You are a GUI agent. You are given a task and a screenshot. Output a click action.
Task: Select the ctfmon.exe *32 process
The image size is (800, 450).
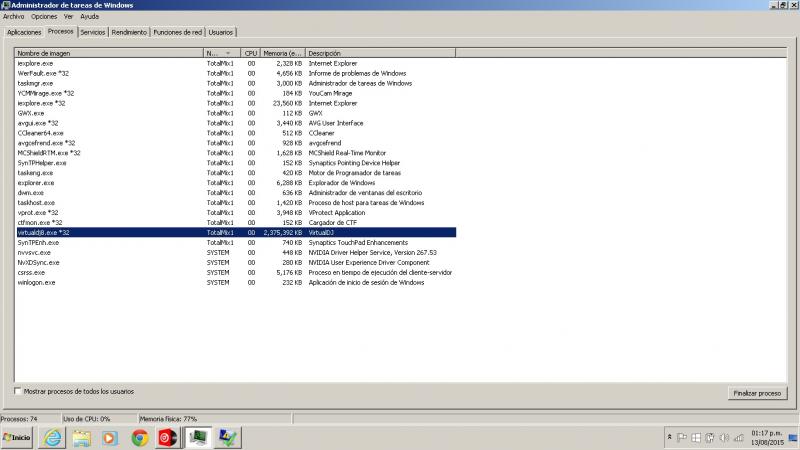(236, 222)
